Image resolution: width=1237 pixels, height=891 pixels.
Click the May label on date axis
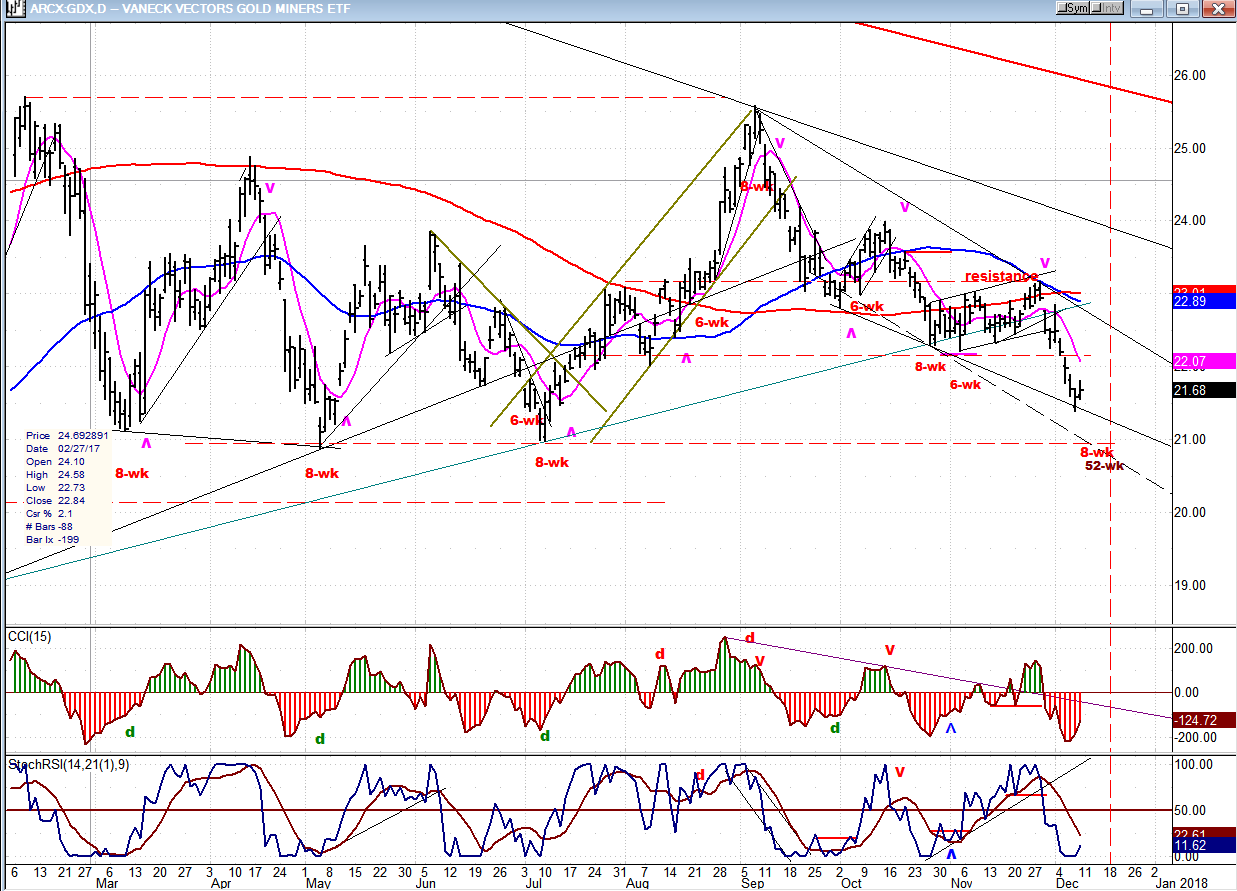(x=318, y=885)
